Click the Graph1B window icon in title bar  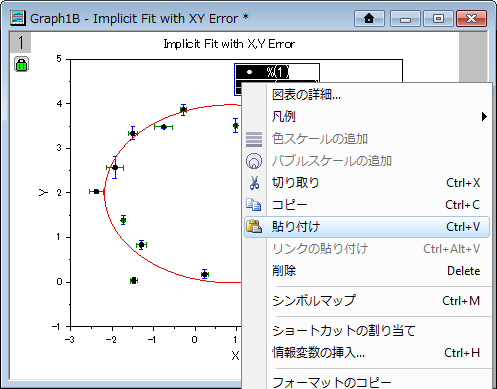coord(18,18)
